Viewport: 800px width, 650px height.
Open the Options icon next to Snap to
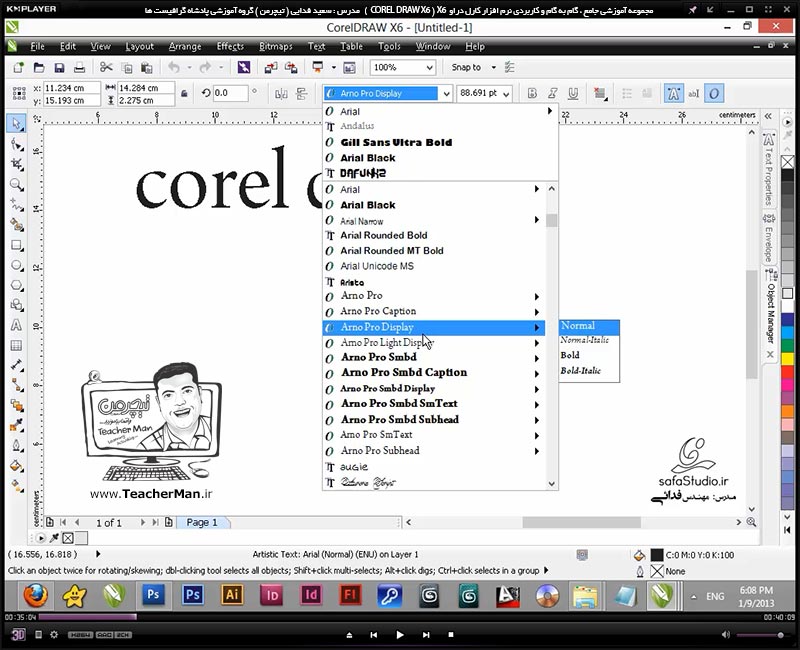pos(509,67)
